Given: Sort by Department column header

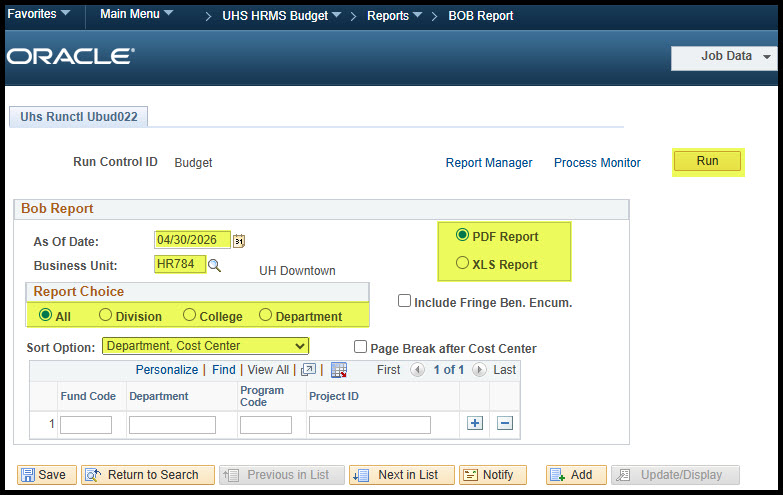Looking at the screenshot, I should [x=159, y=396].
